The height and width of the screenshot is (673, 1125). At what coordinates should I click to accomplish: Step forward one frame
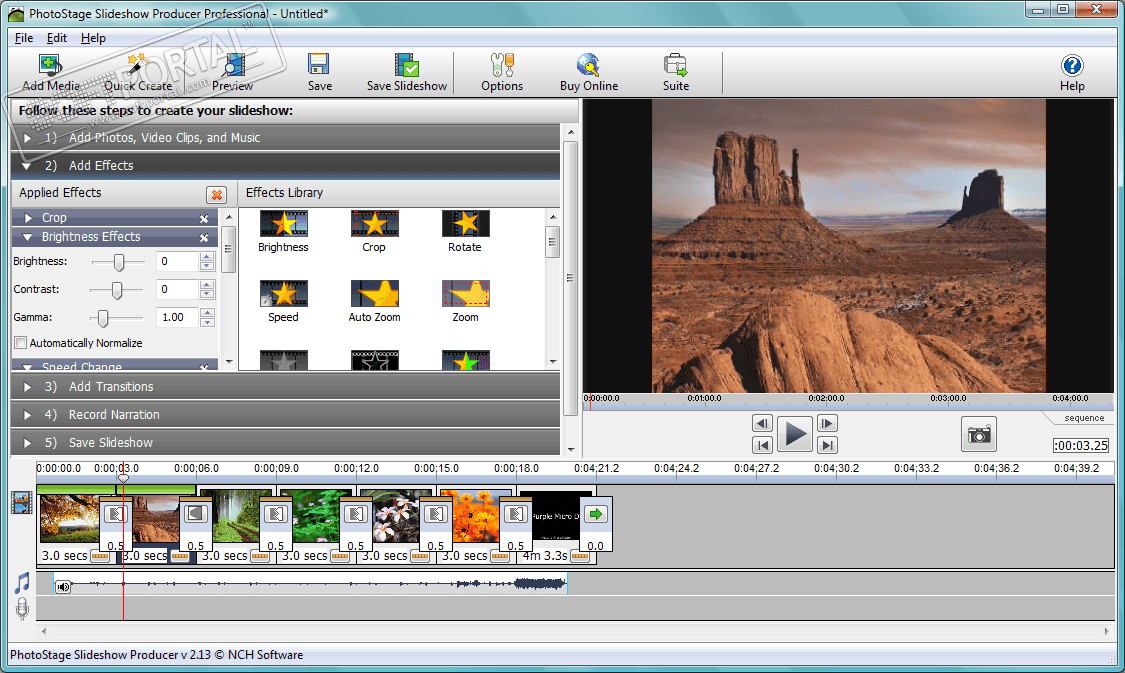pos(827,423)
